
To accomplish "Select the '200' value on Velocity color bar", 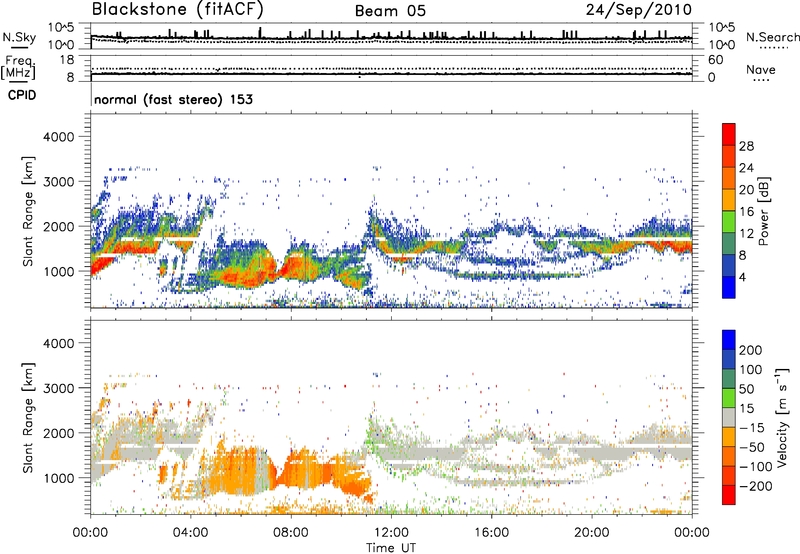I will coord(751,350).
